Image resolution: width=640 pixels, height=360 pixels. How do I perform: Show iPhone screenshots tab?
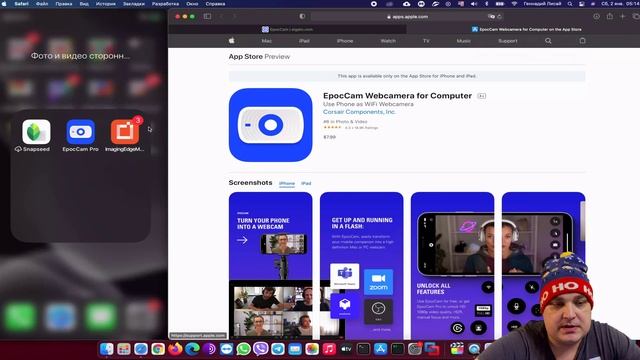pos(287,184)
